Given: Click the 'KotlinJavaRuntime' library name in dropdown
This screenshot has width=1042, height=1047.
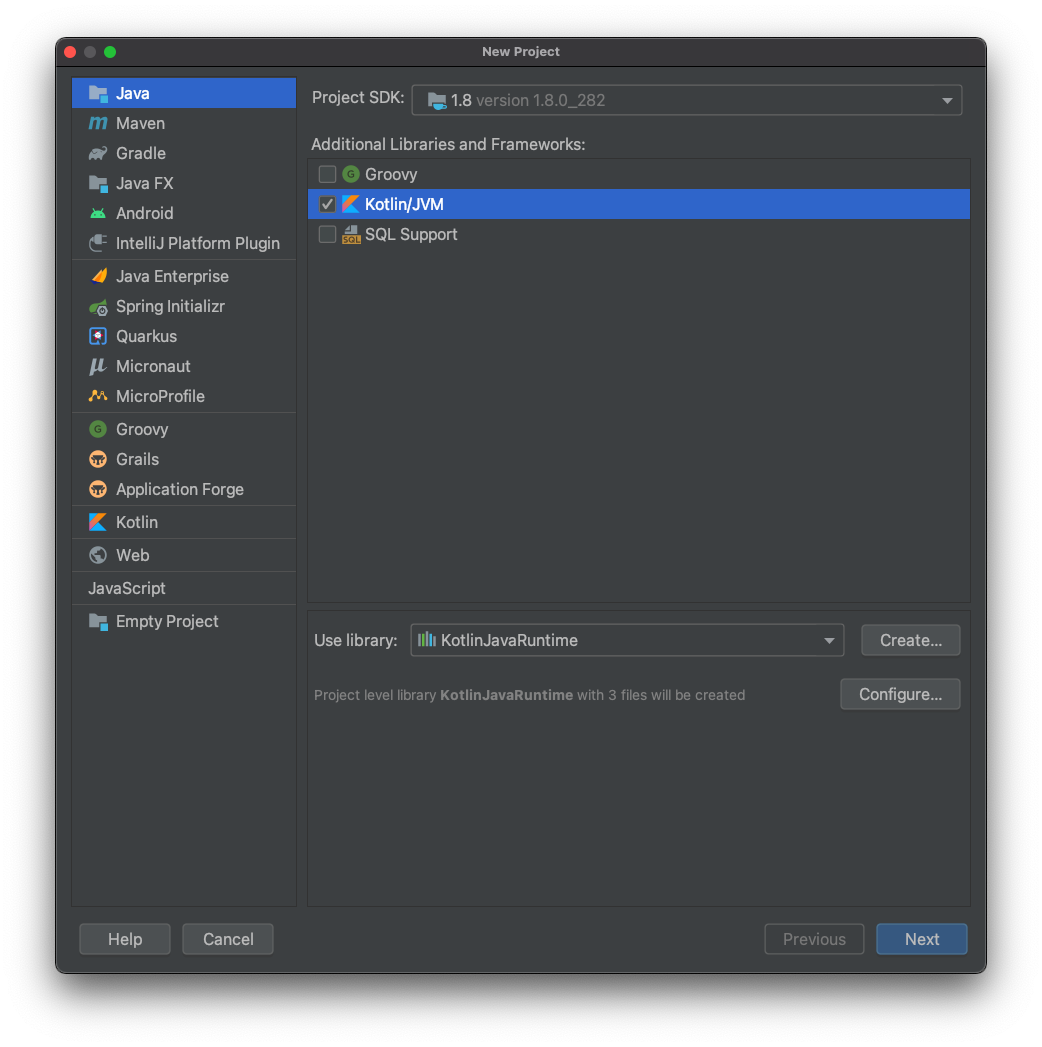Looking at the screenshot, I should [509, 640].
